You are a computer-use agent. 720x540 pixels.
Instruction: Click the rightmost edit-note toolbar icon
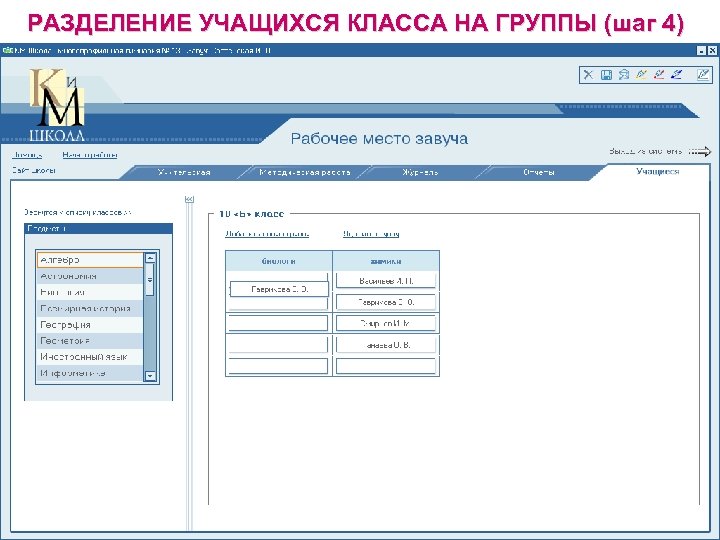pos(703,74)
